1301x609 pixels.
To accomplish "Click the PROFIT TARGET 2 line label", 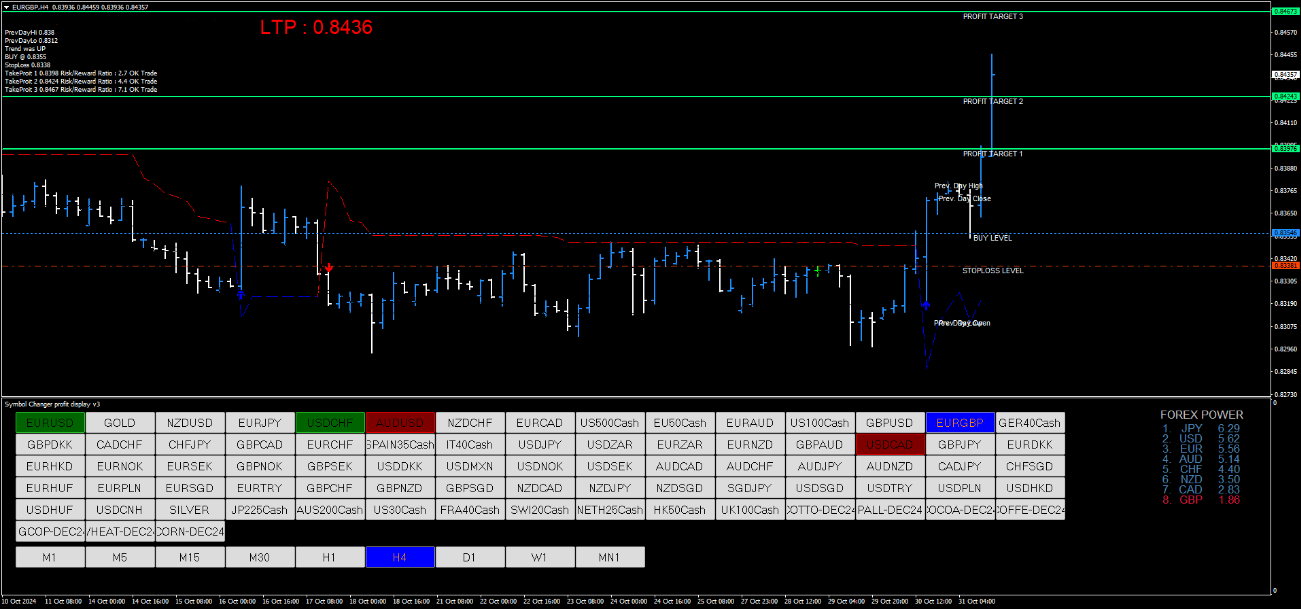I will coord(992,102).
